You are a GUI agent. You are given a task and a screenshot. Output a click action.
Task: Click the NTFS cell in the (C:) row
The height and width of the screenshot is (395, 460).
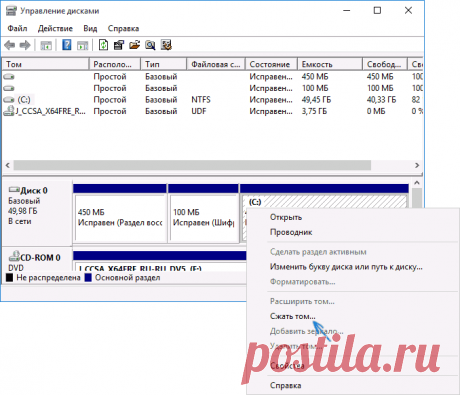pyautogui.click(x=201, y=100)
